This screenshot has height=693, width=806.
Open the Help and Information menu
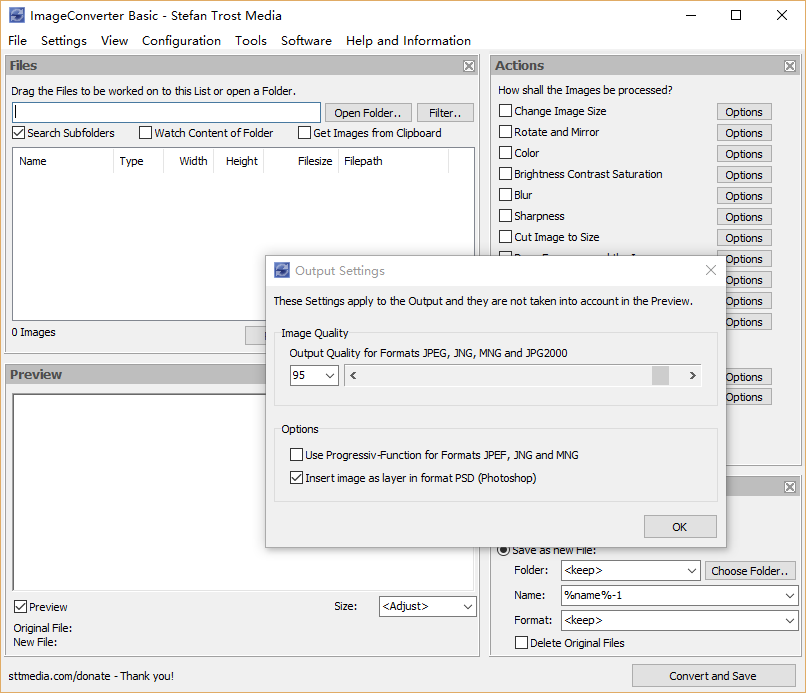408,41
